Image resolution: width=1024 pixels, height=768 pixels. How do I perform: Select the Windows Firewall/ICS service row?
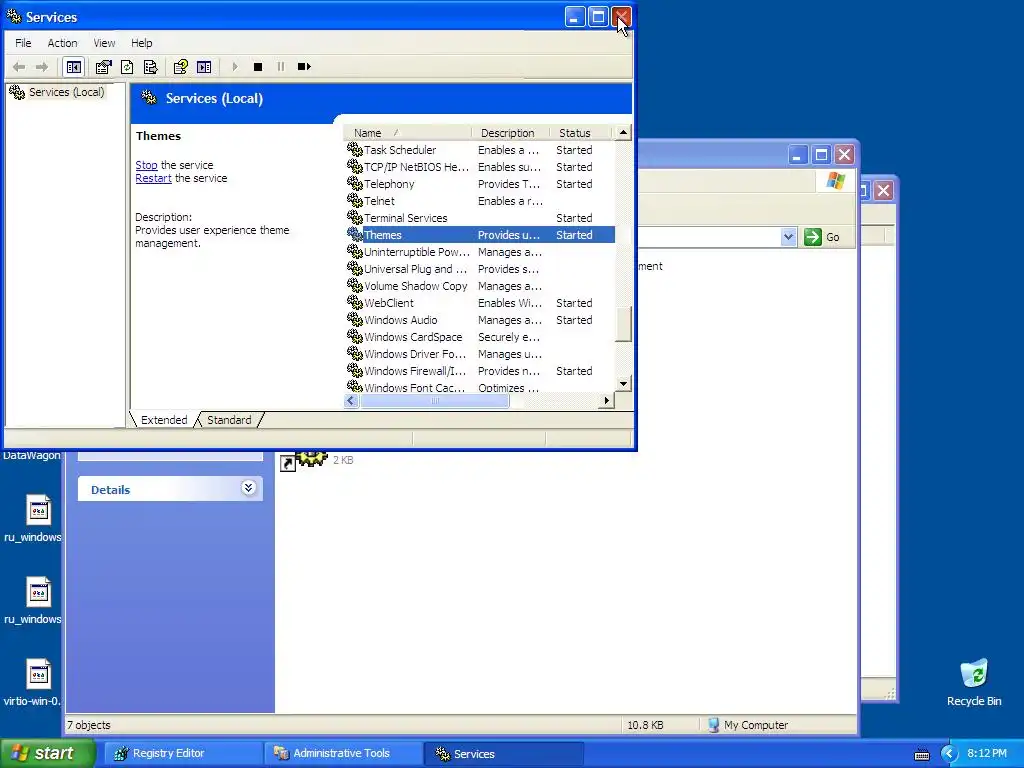480,371
